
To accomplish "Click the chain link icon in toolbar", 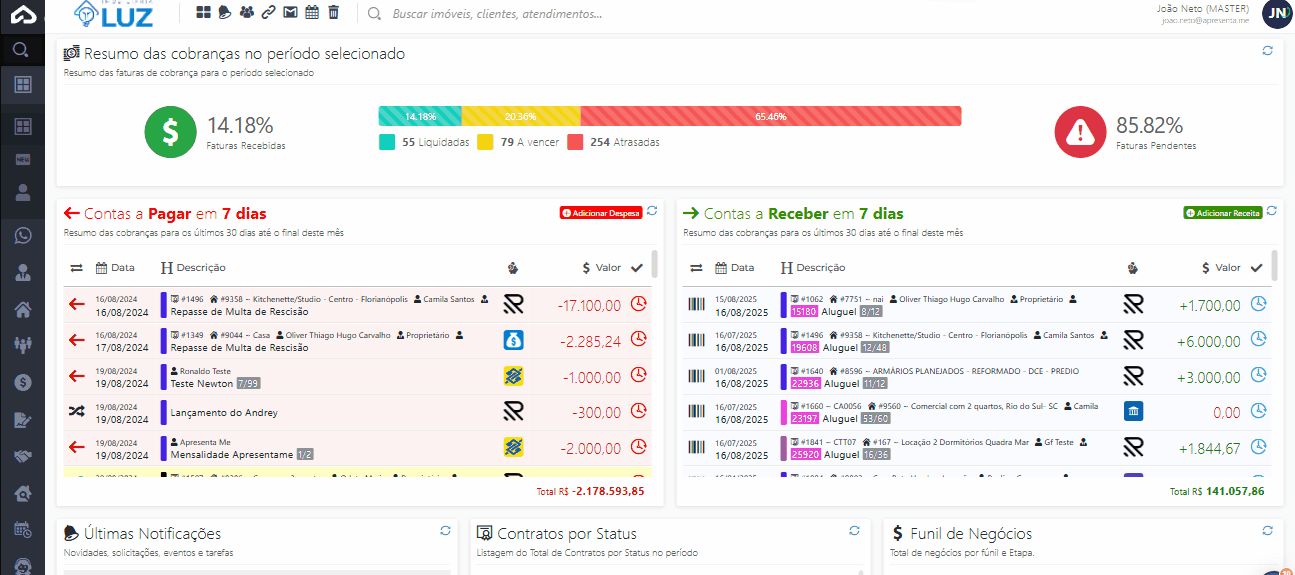I will point(268,13).
